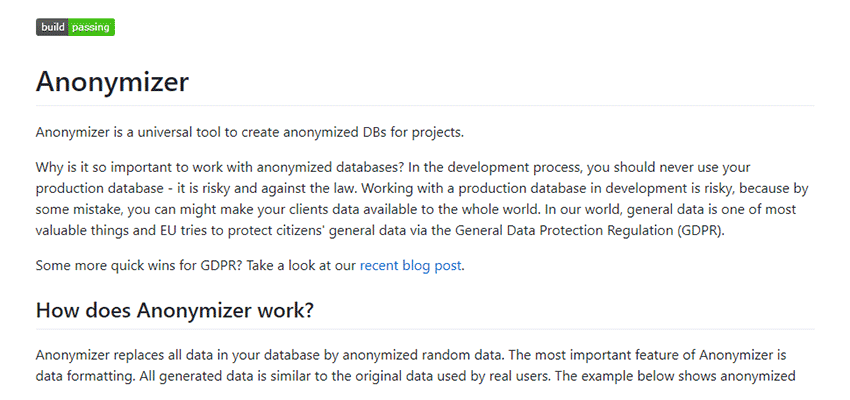Click "Anonymizer replaces all data" sentence start
This screenshot has width=850, height=400.
[130, 355]
